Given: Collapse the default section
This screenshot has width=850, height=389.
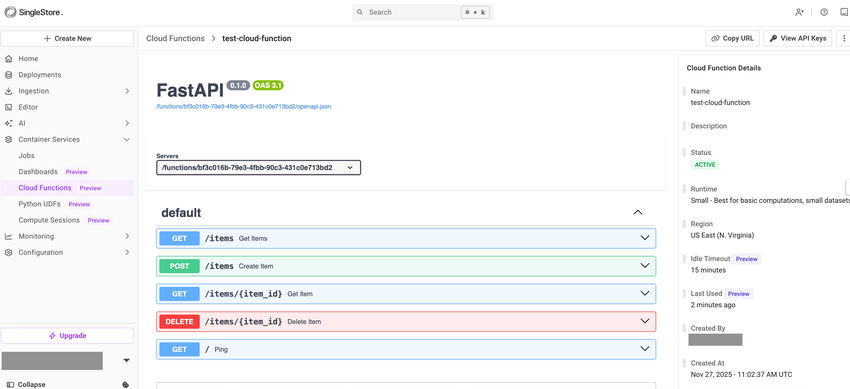Looking at the screenshot, I should pyautogui.click(x=638, y=213).
